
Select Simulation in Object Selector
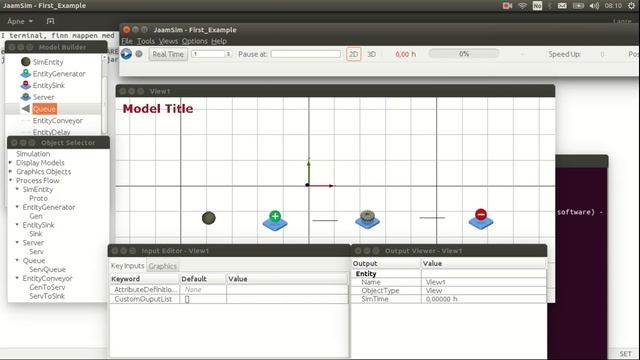click(x=33, y=154)
